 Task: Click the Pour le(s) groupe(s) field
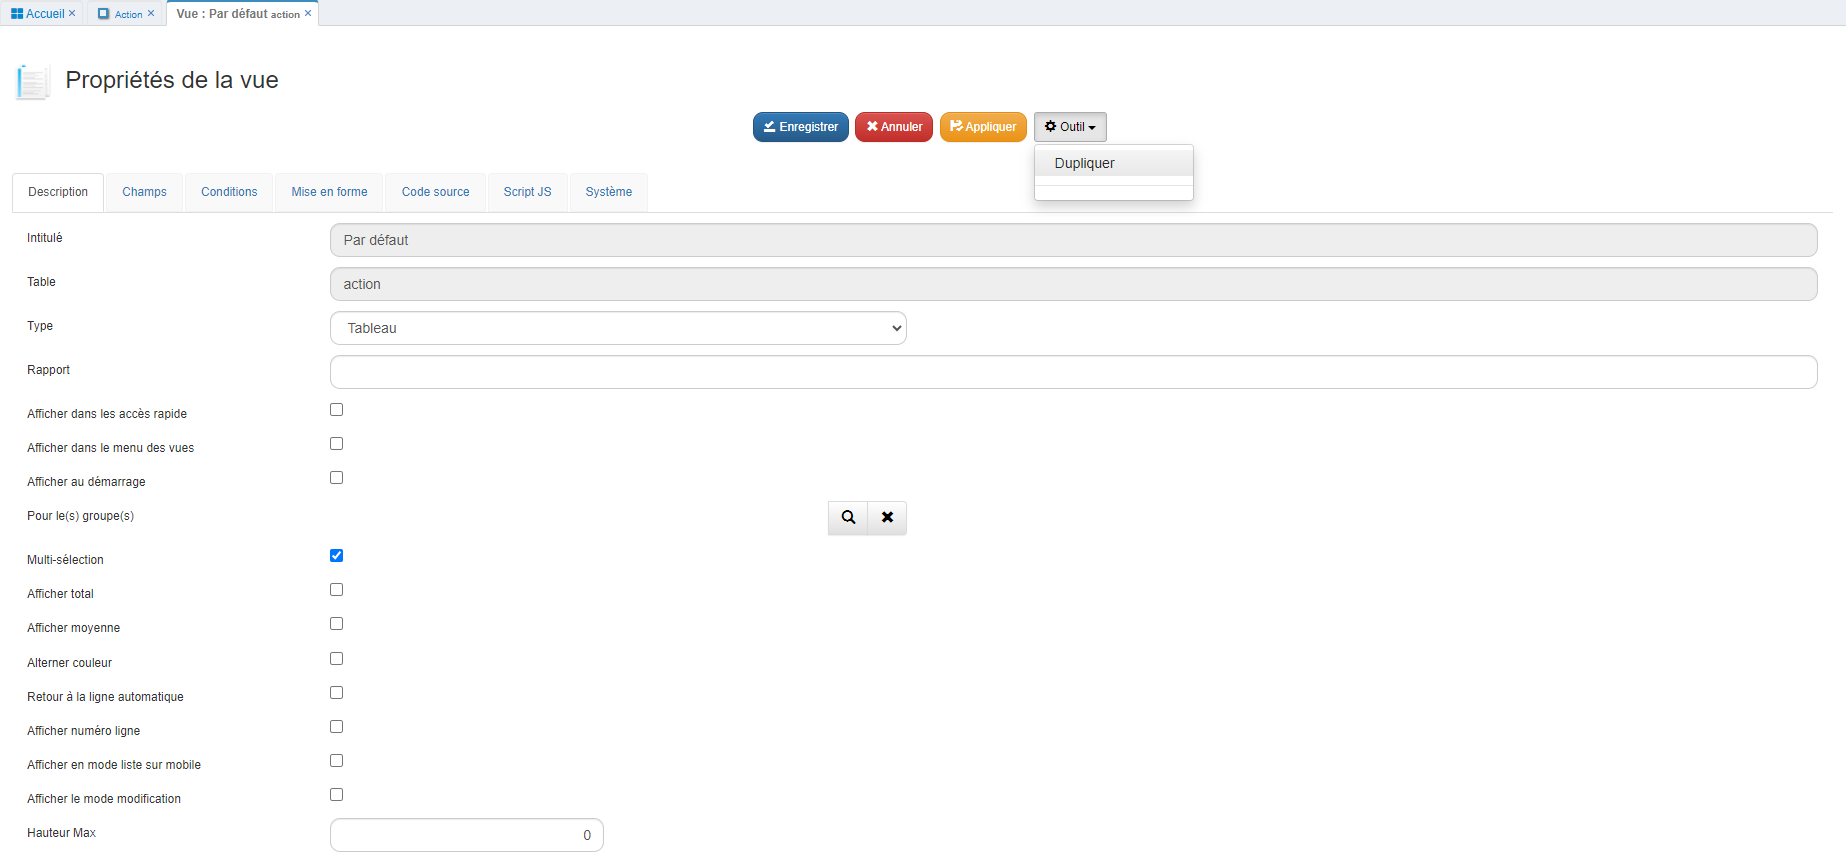(x=578, y=518)
